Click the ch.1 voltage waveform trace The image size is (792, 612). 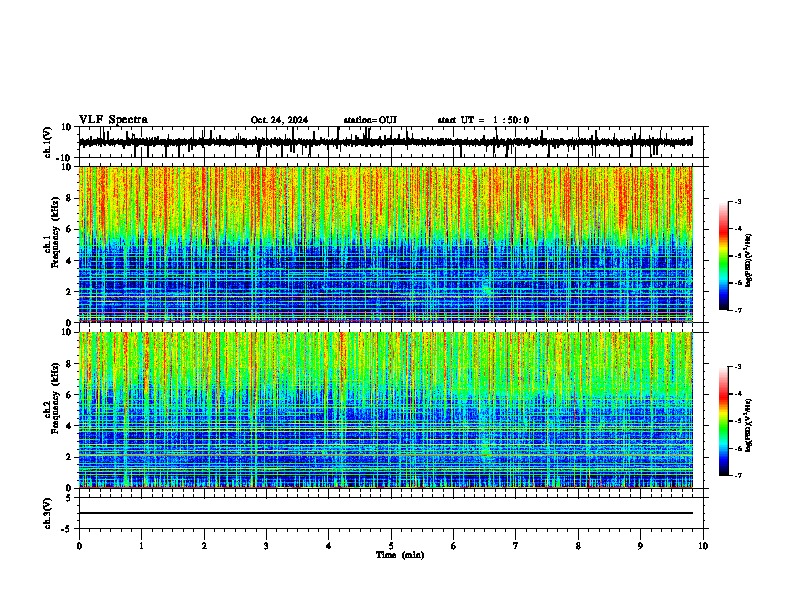pyautogui.click(x=385, y=142)
